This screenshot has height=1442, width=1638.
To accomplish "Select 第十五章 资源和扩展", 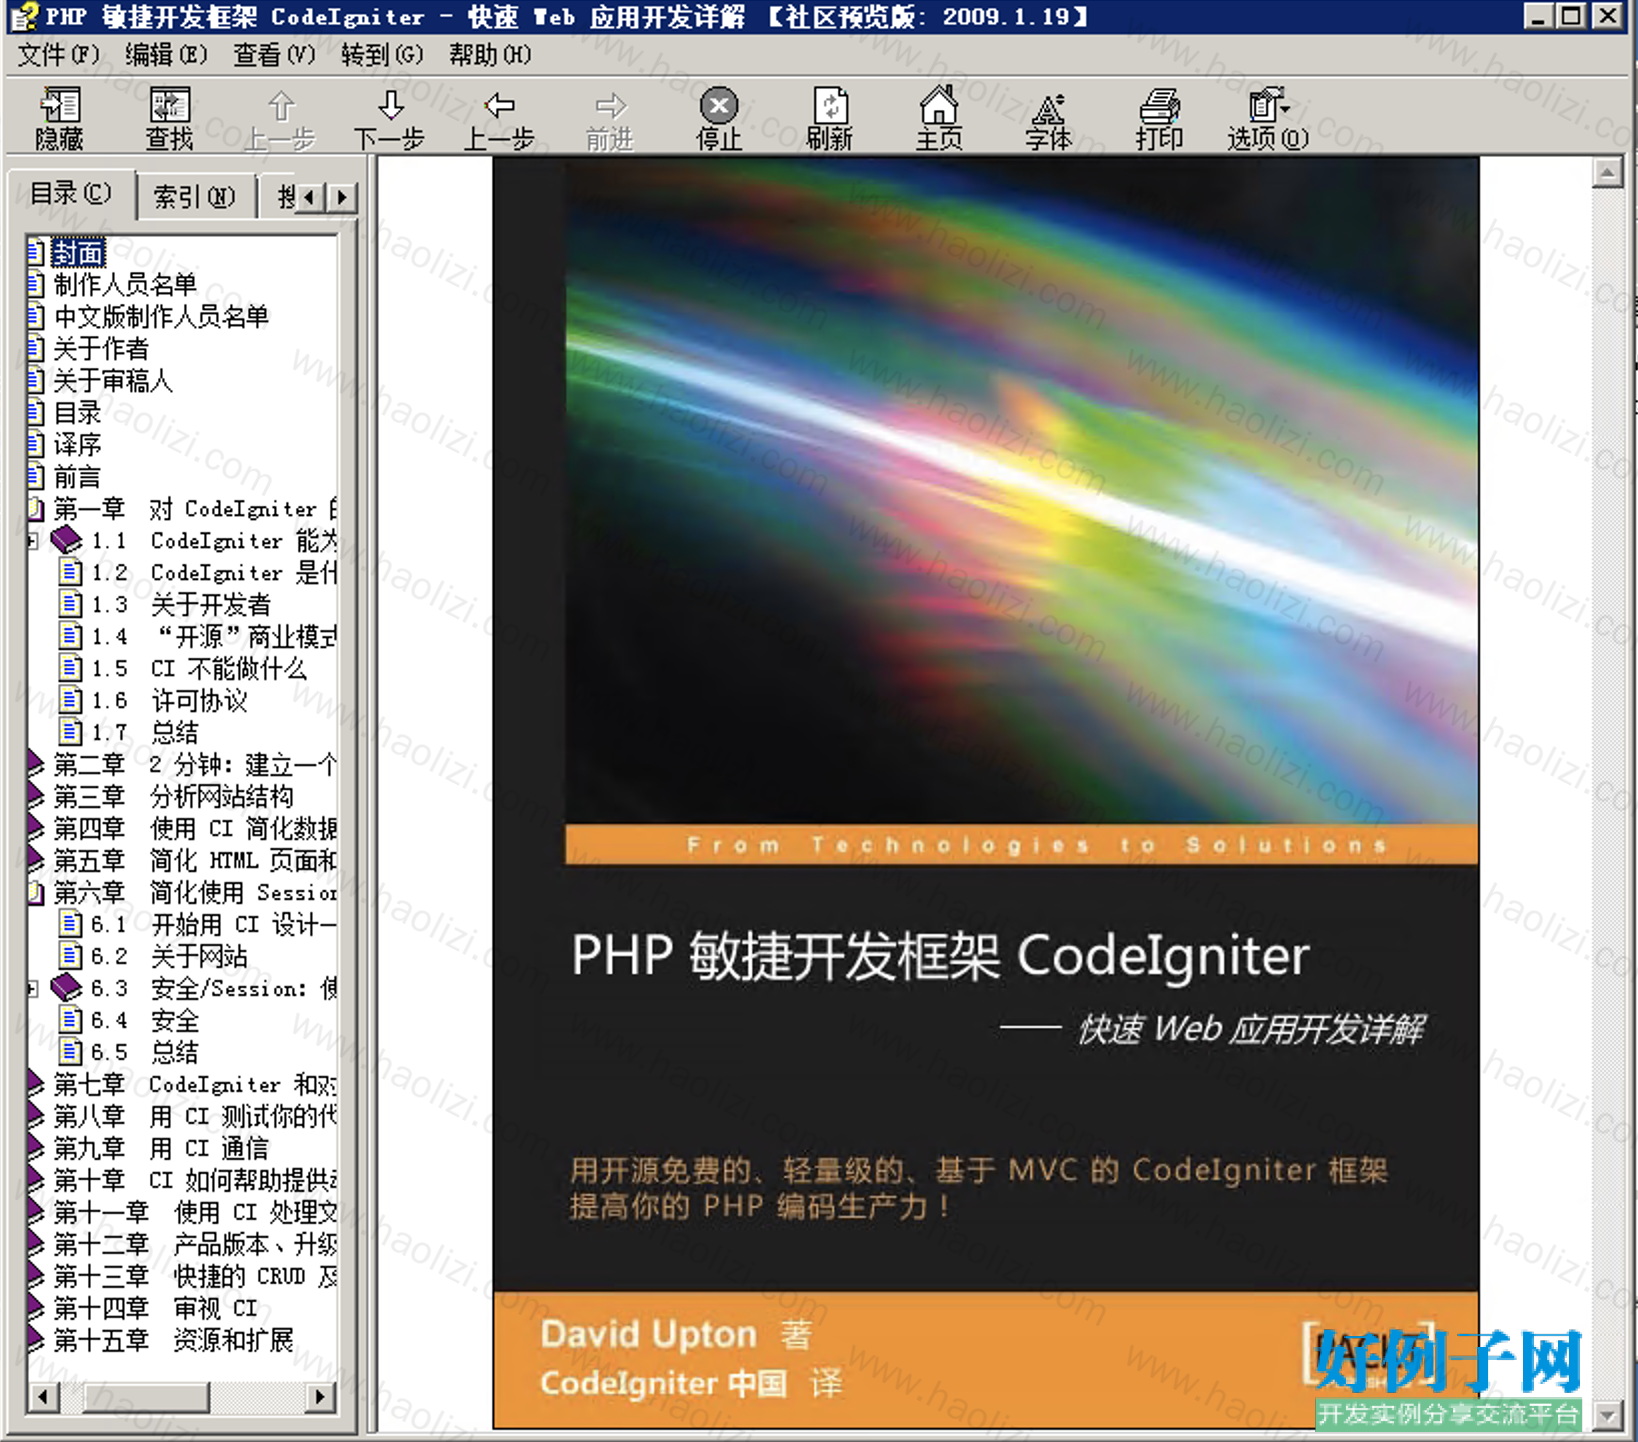I will 173,1340.
